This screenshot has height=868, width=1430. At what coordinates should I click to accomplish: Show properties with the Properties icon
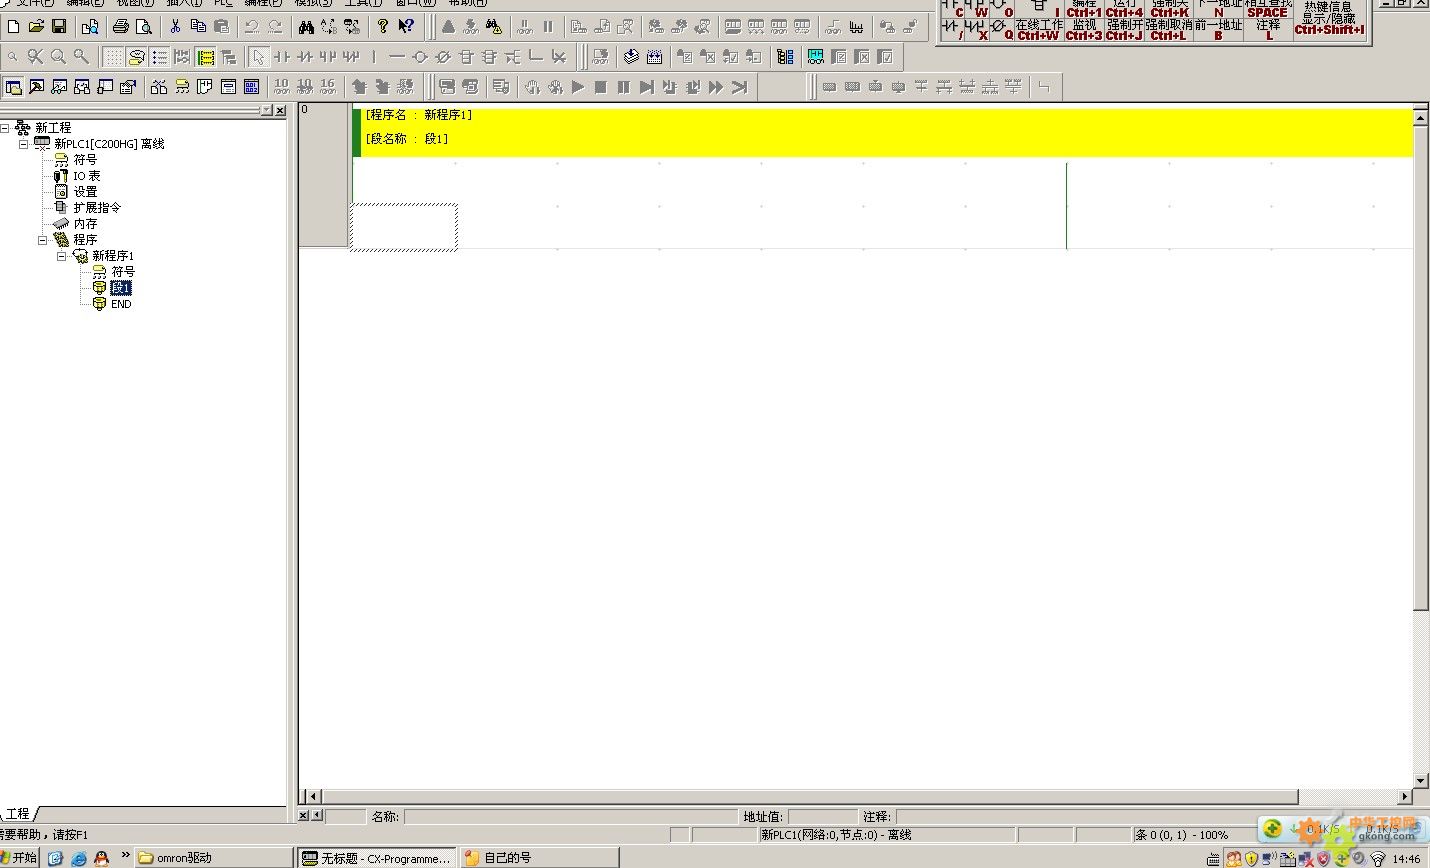(128, 87)
